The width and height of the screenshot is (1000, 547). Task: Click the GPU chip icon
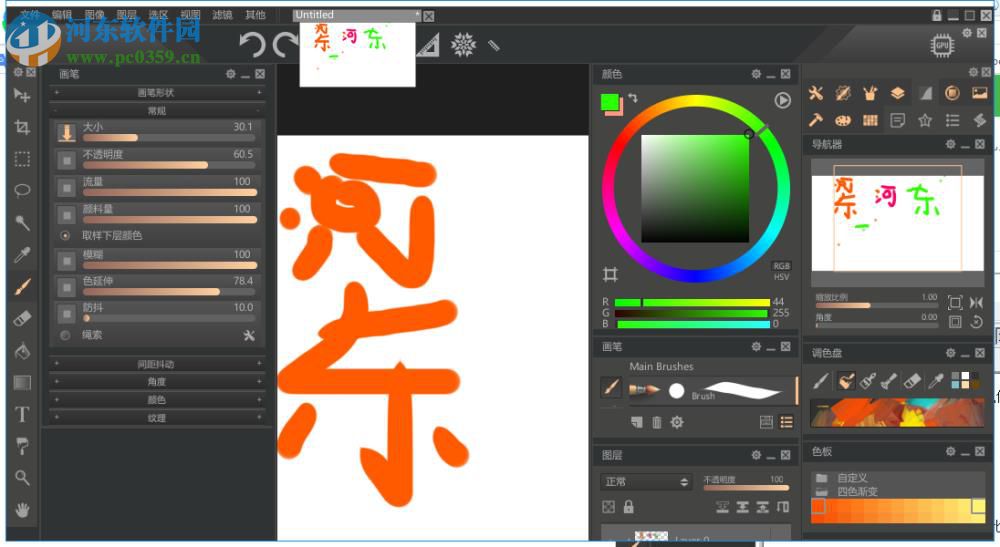pyautogui.click(x=942, y=45)
